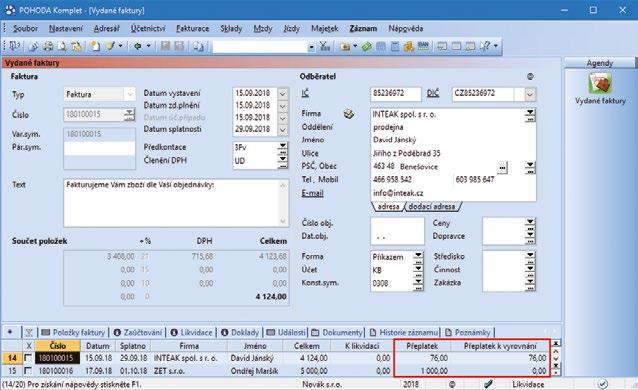Viewport: 638px width, 390px height.
Task: Click the print preview magnifier icon
Action: point(62,46)
